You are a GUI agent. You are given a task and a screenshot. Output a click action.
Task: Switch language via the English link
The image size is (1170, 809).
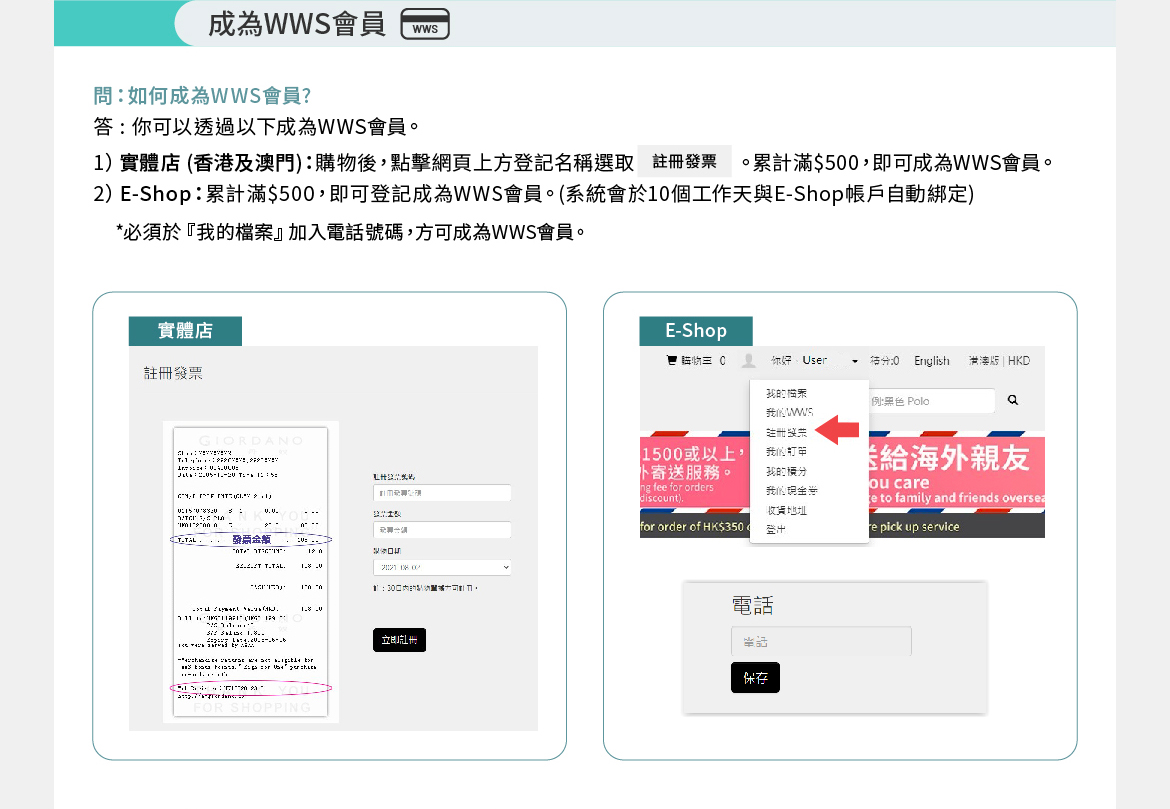click(x=931, y=361)
